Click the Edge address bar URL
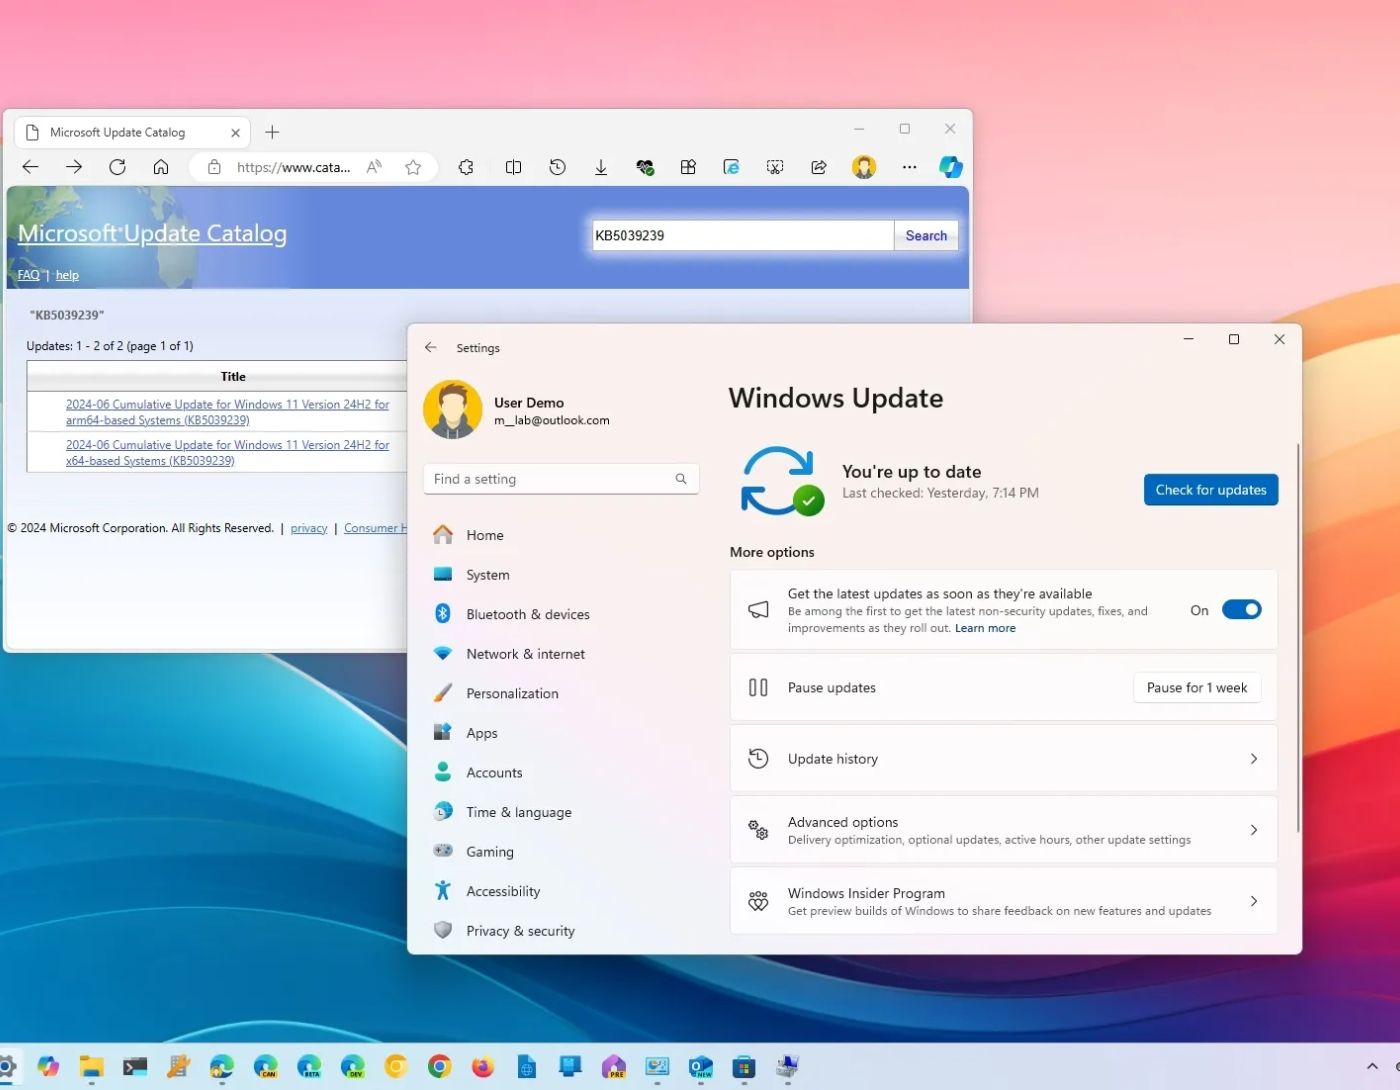The width and height of the screenshot is (1400, 1090). 294,167
